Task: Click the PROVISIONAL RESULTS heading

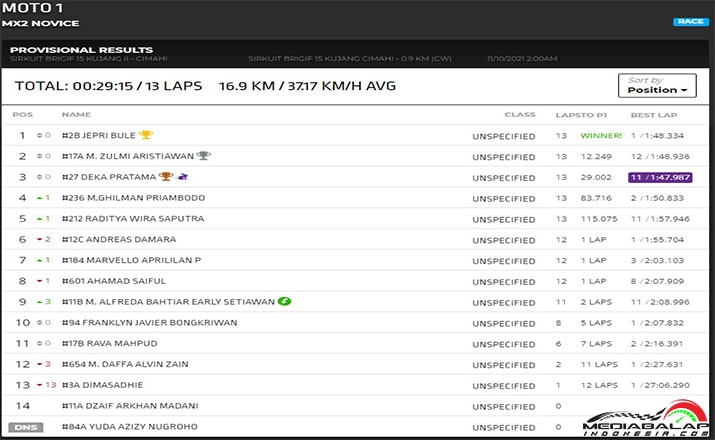Action: 82,50
